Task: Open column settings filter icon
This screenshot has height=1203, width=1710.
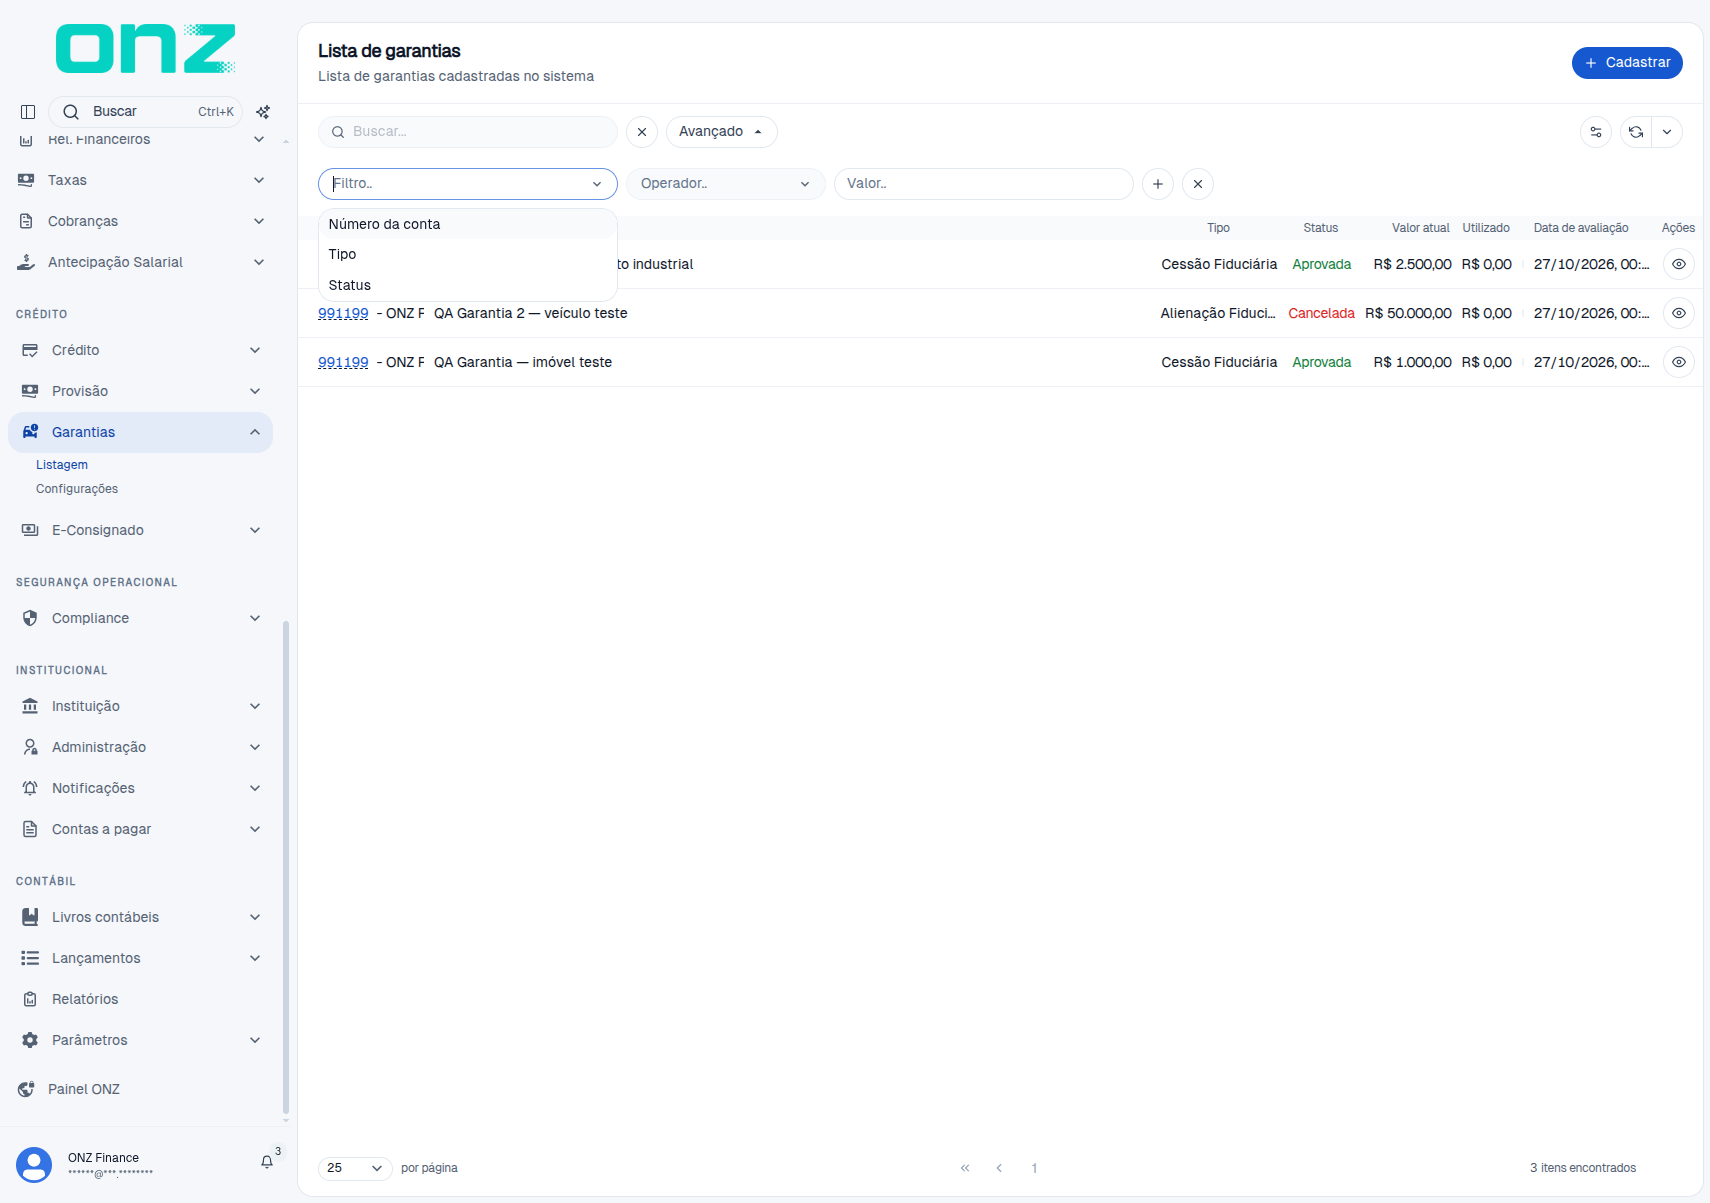Action: 1596,132
